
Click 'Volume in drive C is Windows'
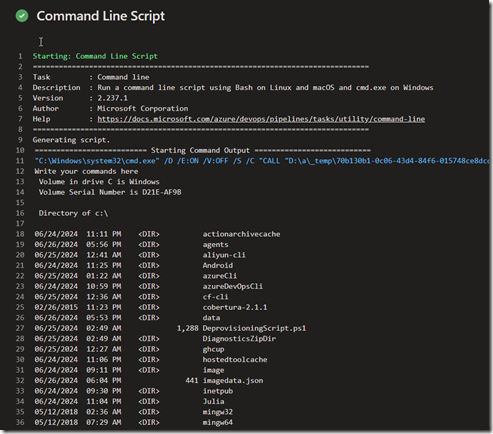[99, 182]
